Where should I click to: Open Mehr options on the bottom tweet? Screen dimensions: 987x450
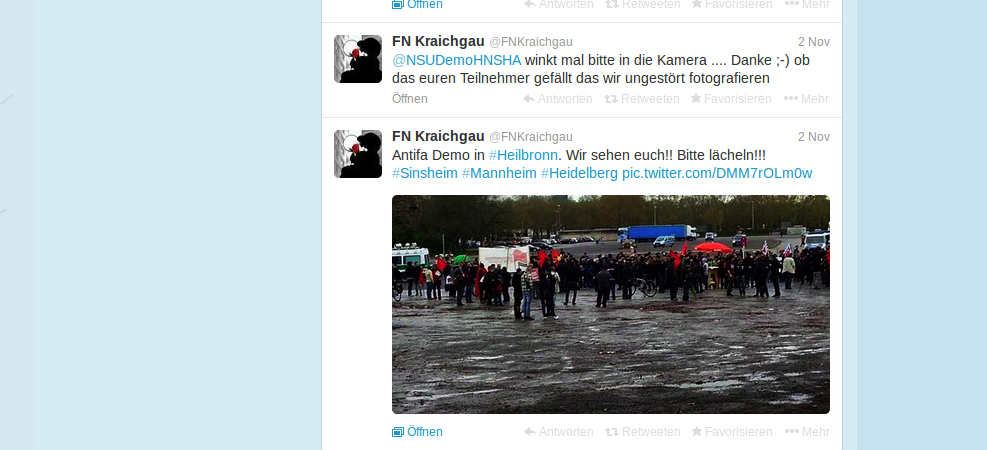pyautogui.click(x=807, y=432)
